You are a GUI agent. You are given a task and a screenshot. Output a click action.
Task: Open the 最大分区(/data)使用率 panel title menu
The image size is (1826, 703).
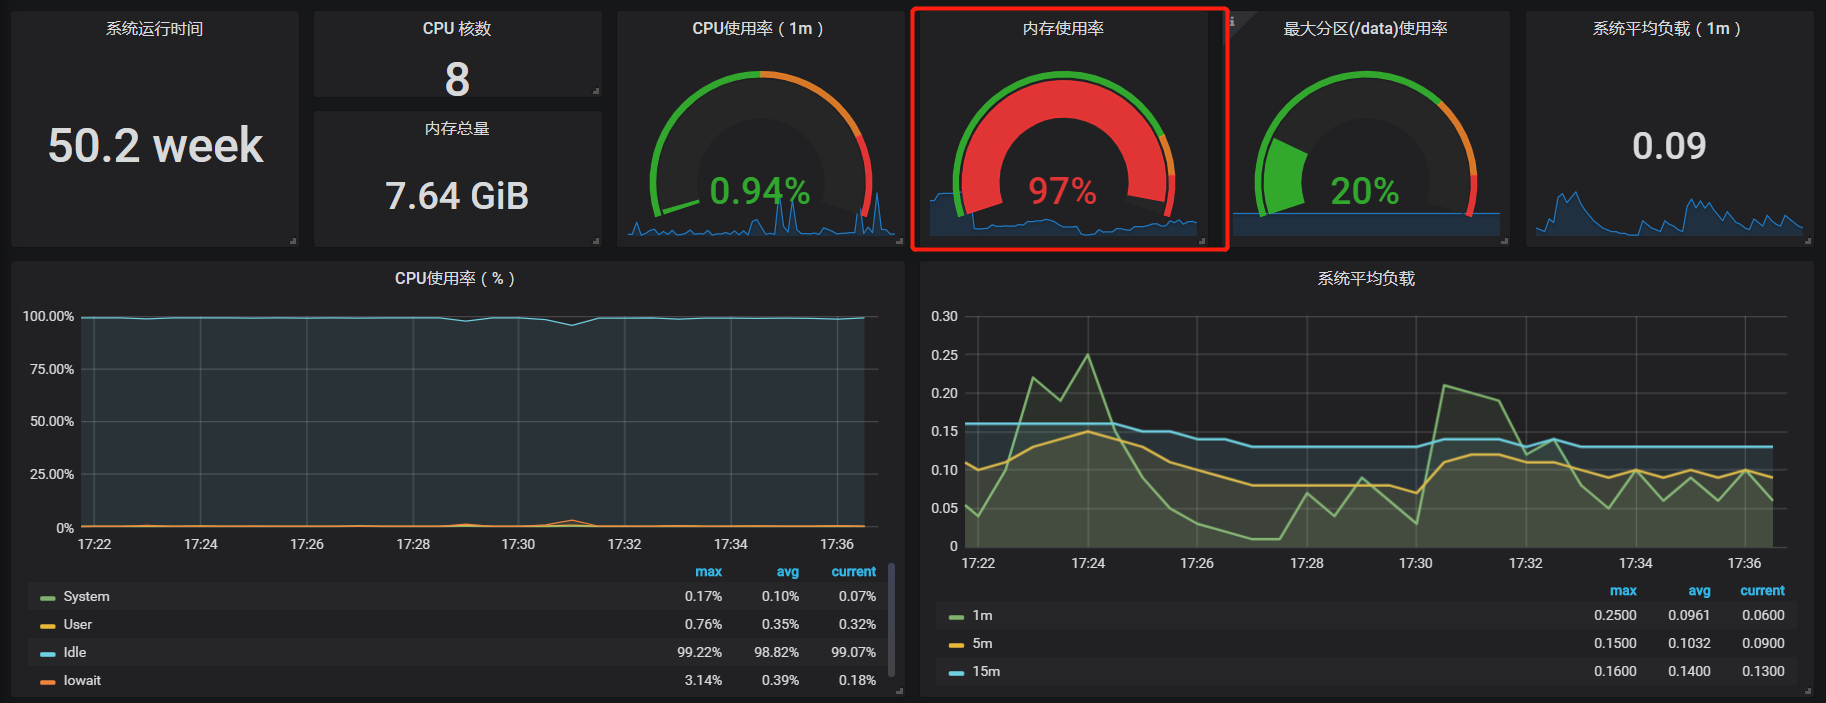(x=1366, y=29)
